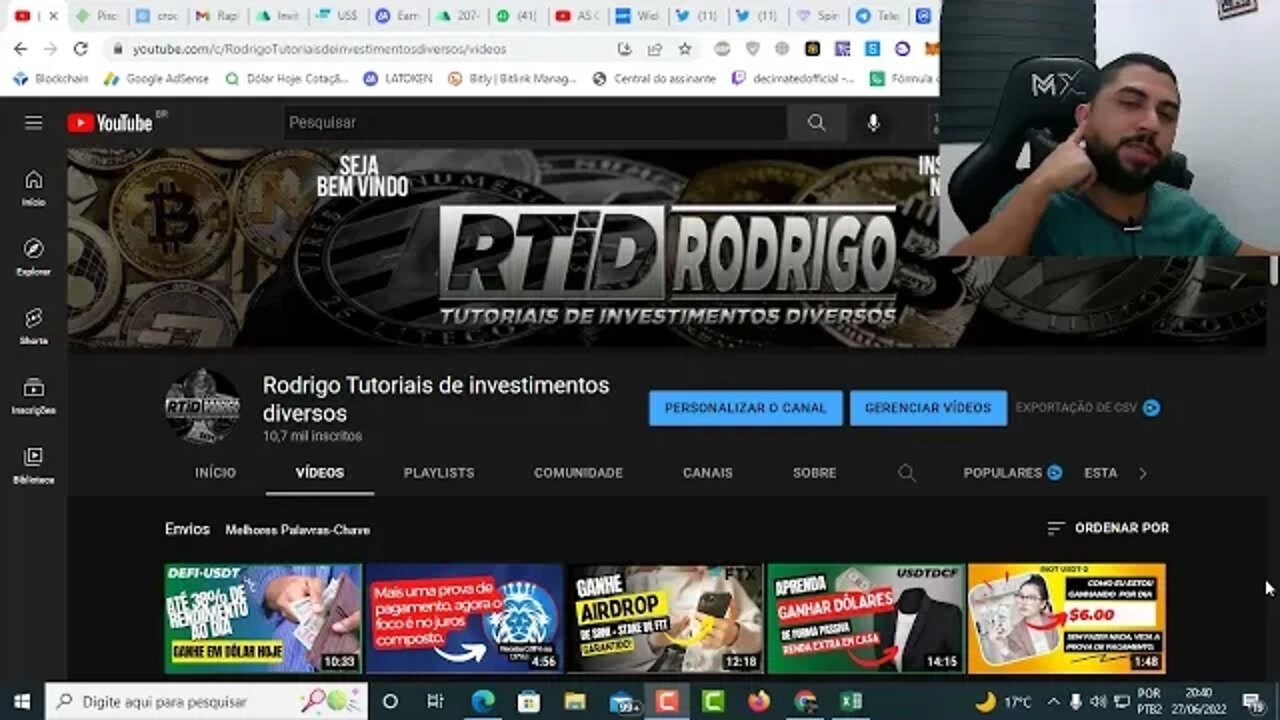Open the Google AdSense bookmark

click(156, 78)
